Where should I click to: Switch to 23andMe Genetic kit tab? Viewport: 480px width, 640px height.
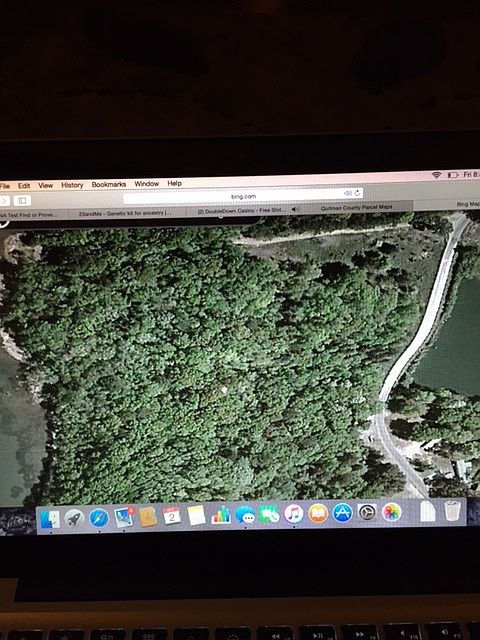(x=127, y=213)
